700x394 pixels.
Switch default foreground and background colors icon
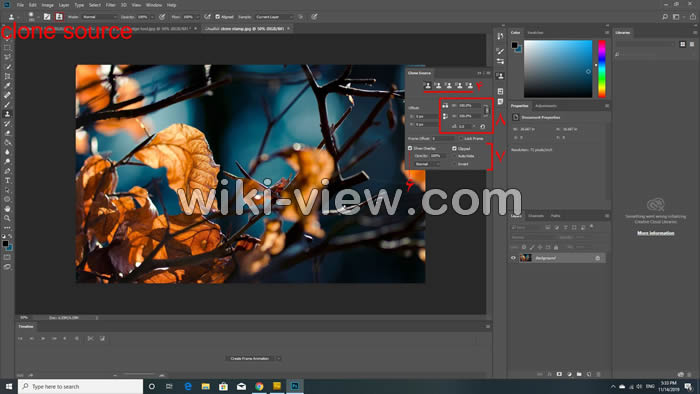3,236
